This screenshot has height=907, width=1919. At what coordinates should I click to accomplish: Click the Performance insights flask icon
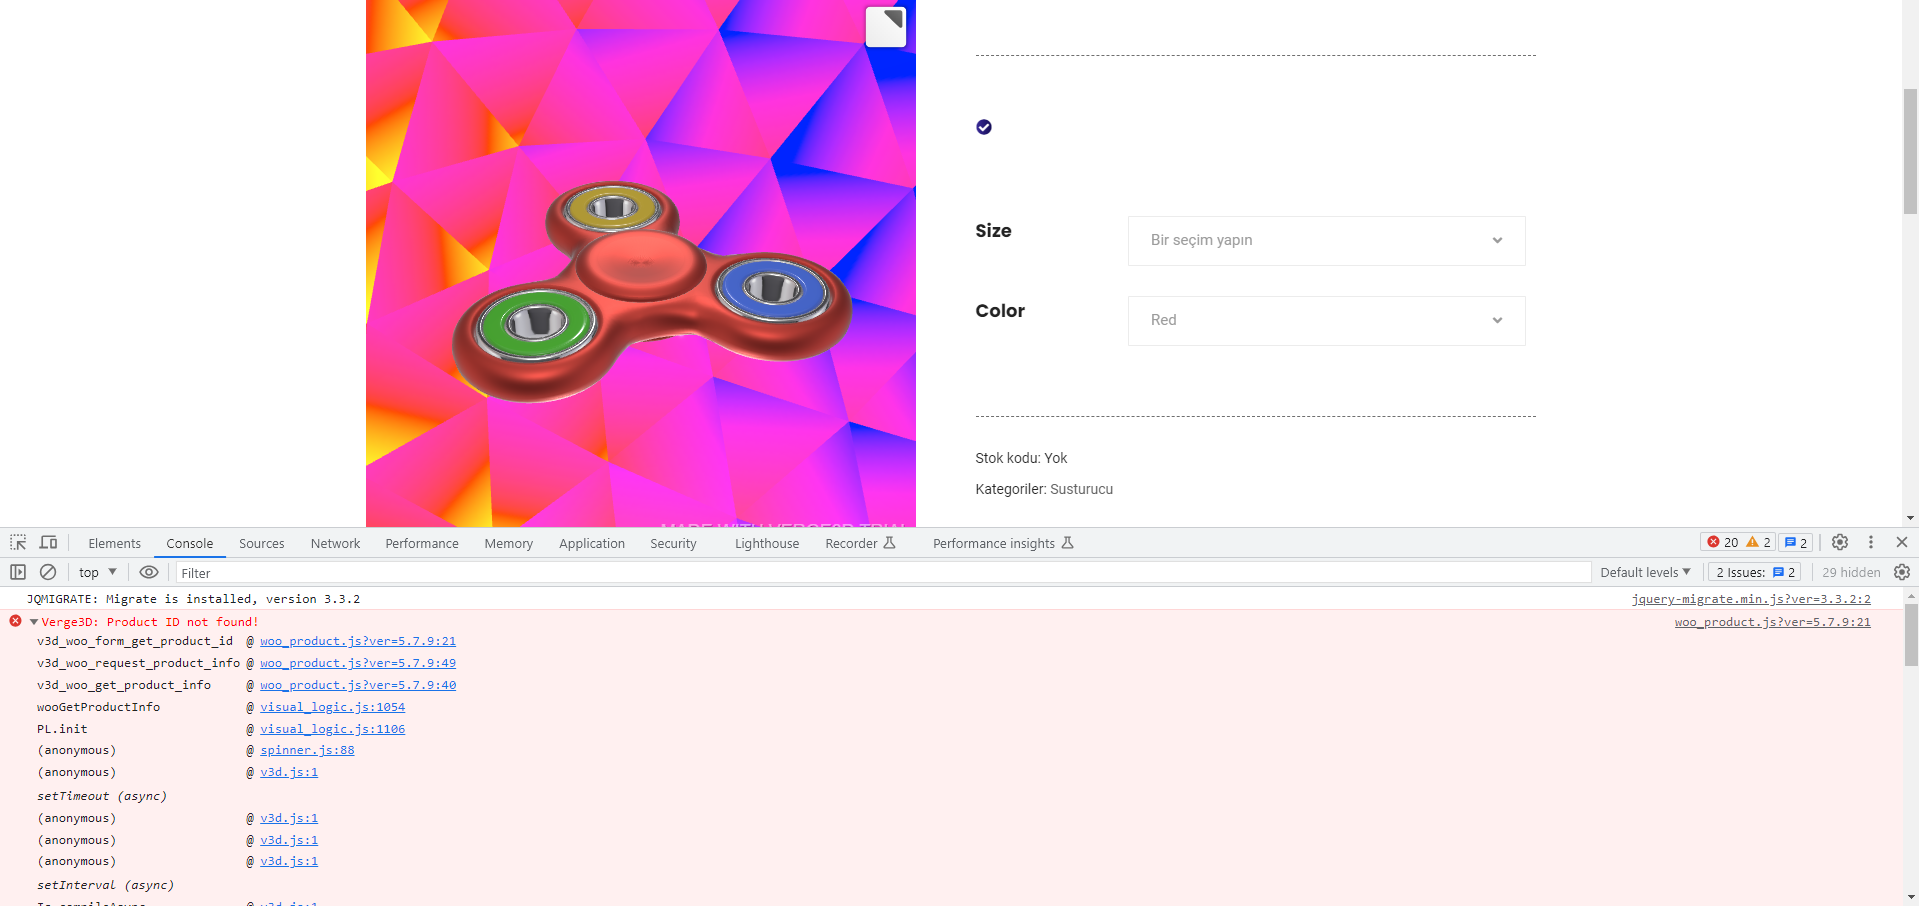click(1067, 543)
